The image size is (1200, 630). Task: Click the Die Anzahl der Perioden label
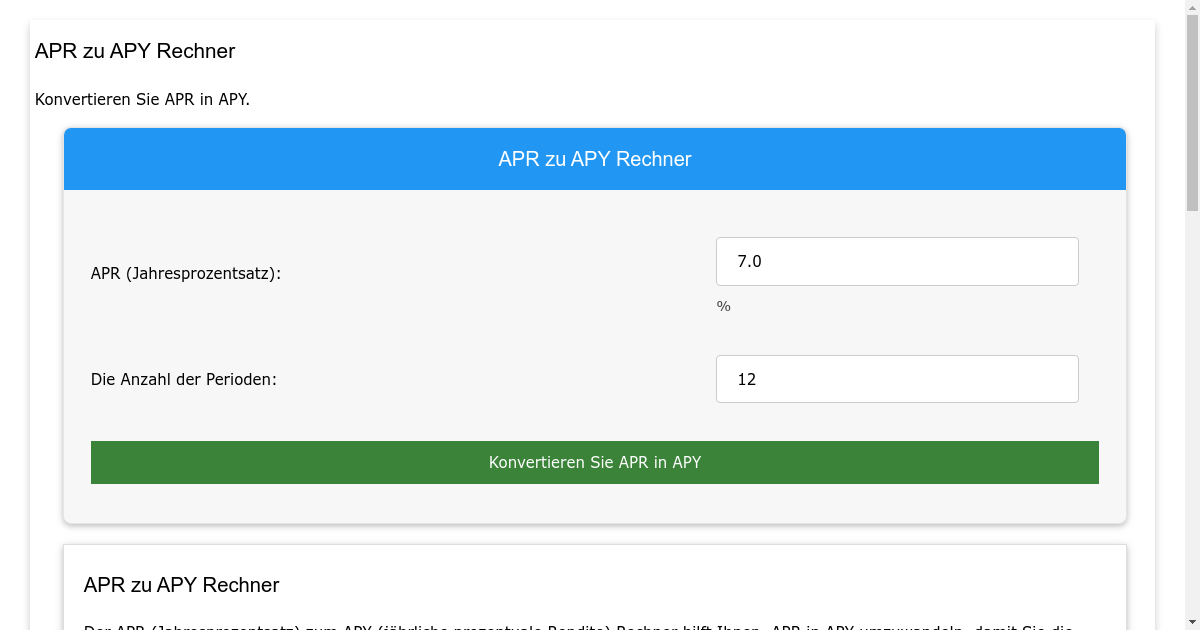(184, 379)
